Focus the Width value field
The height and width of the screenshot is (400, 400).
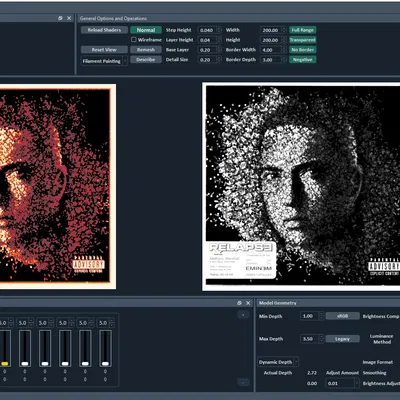pyautogui.click(x=271, y=30)
